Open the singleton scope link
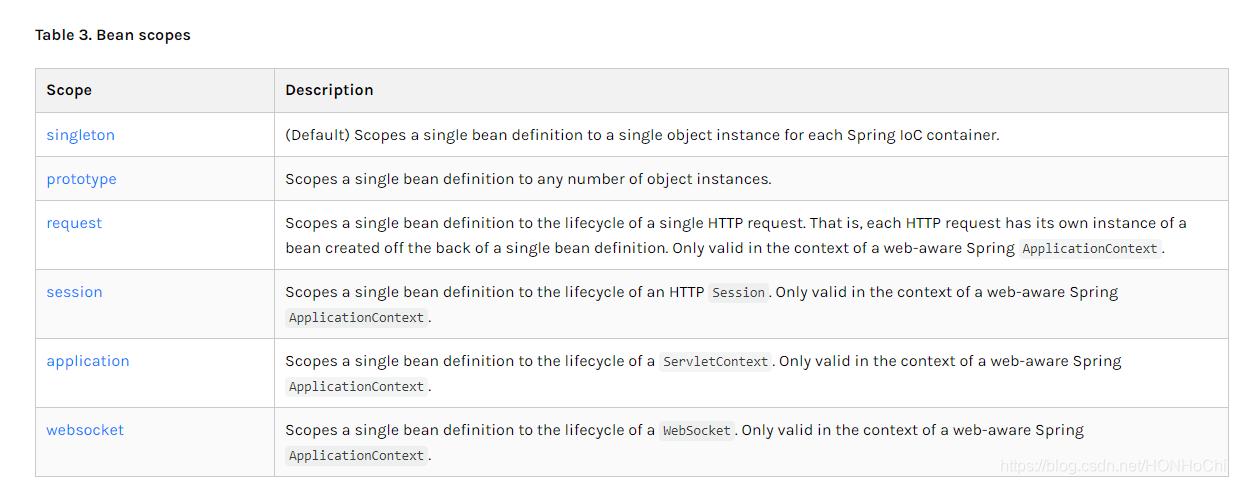 pos(80,135)
